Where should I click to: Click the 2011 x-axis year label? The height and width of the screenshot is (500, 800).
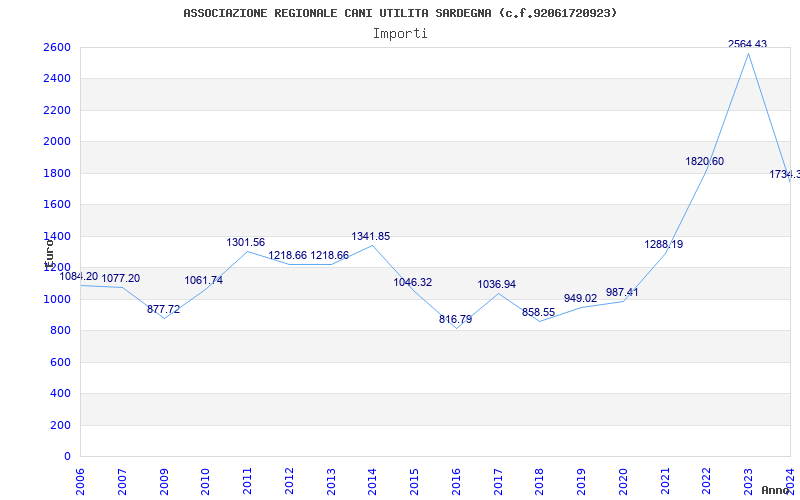tap(247, 482)
